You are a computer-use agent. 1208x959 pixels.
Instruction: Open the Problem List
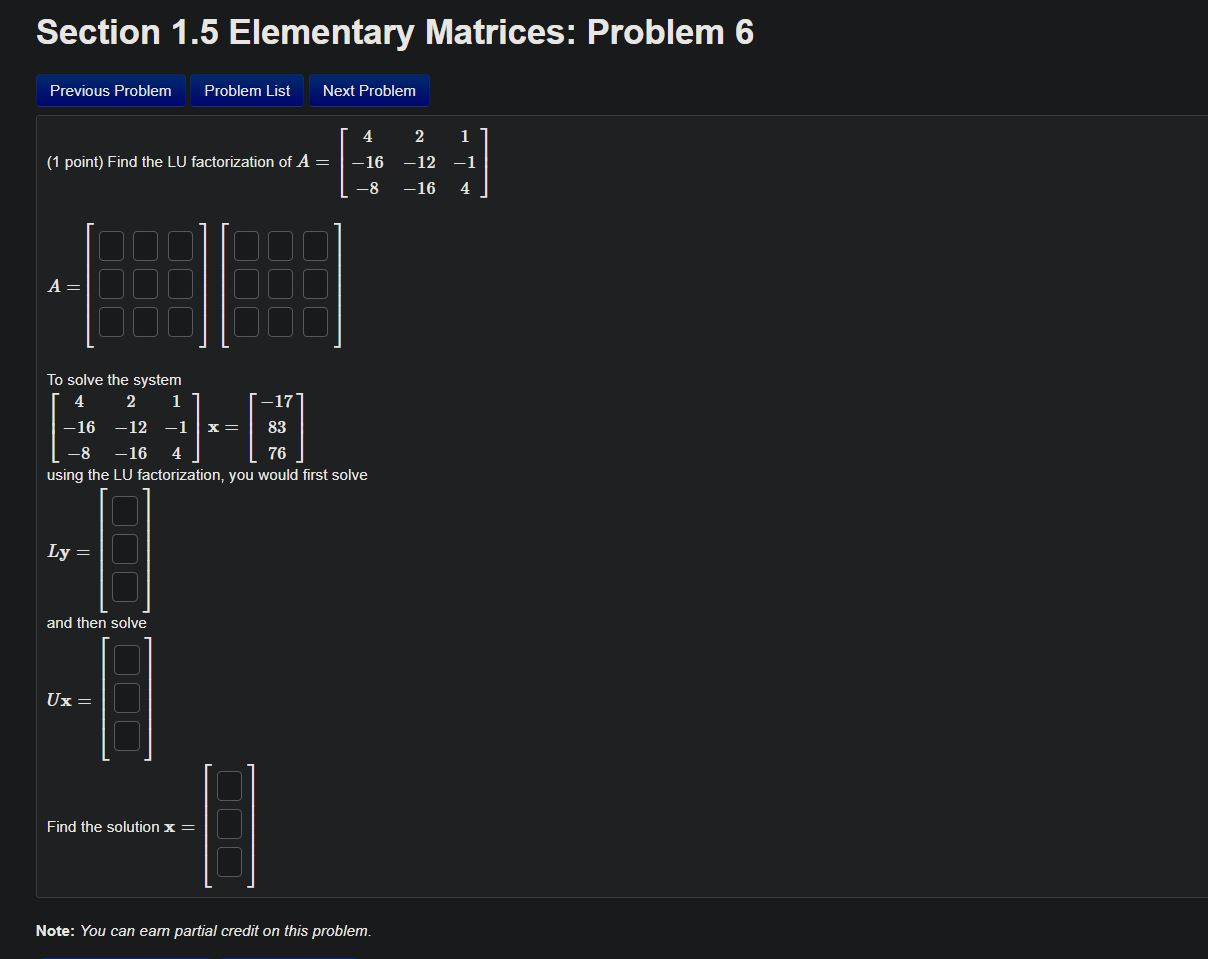coord(246,90)
